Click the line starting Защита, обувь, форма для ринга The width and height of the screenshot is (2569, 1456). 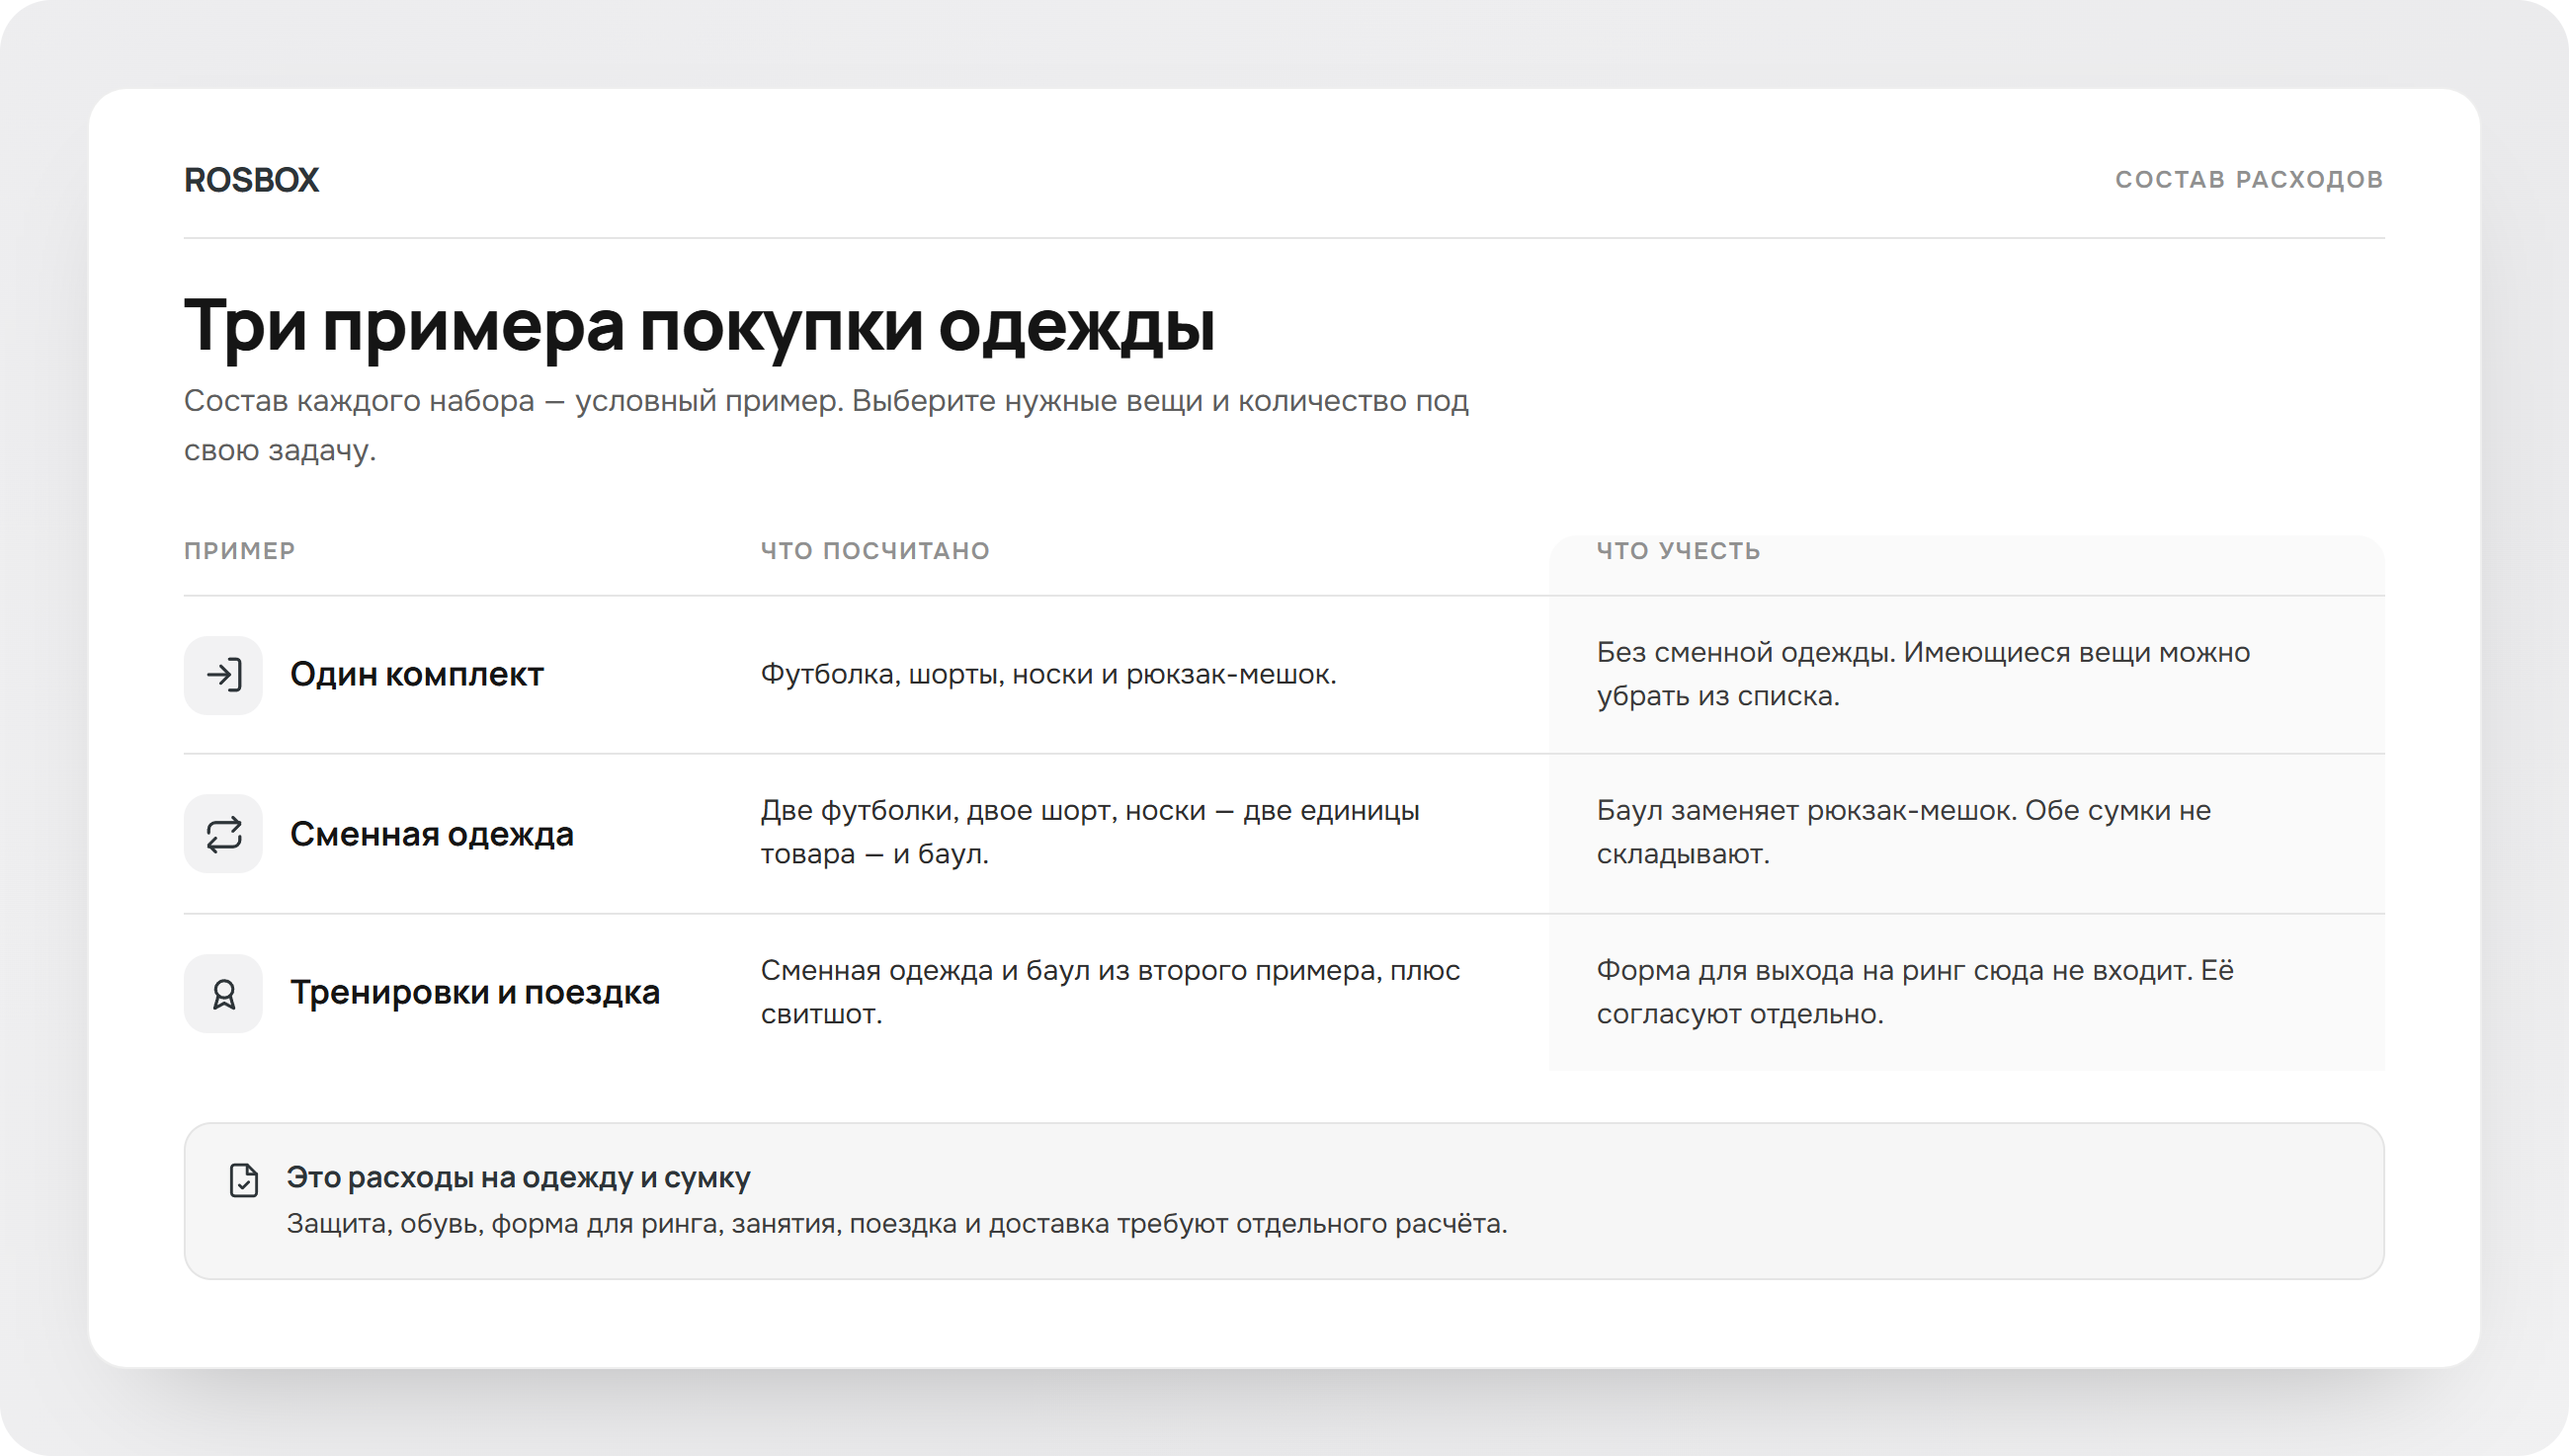[896, 1224]
